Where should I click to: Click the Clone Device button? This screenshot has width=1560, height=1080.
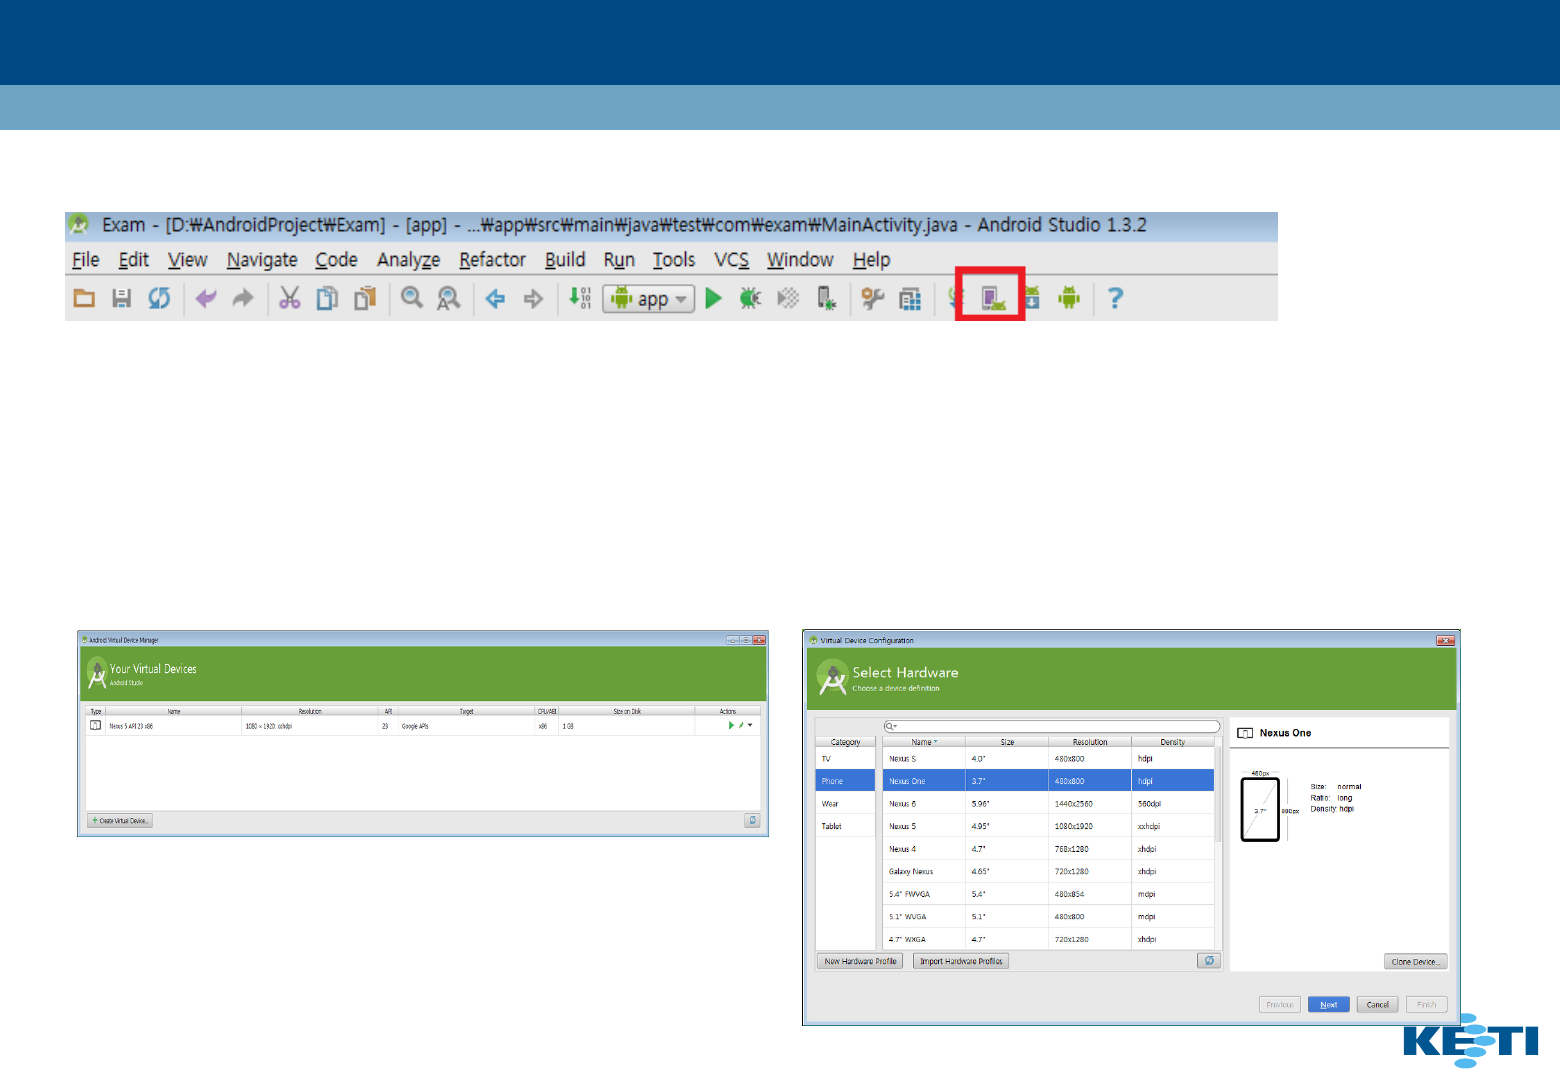click(1415, 962)
